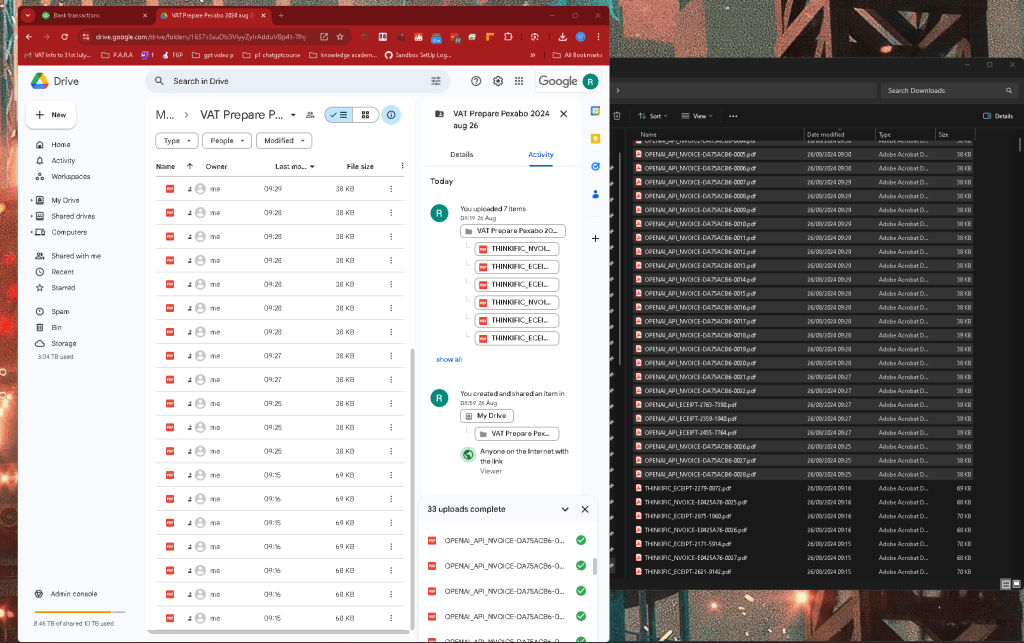Open the Chrome tab search dropdown
The width and height of the screenshot is (1024, 643).
[27, 15]
